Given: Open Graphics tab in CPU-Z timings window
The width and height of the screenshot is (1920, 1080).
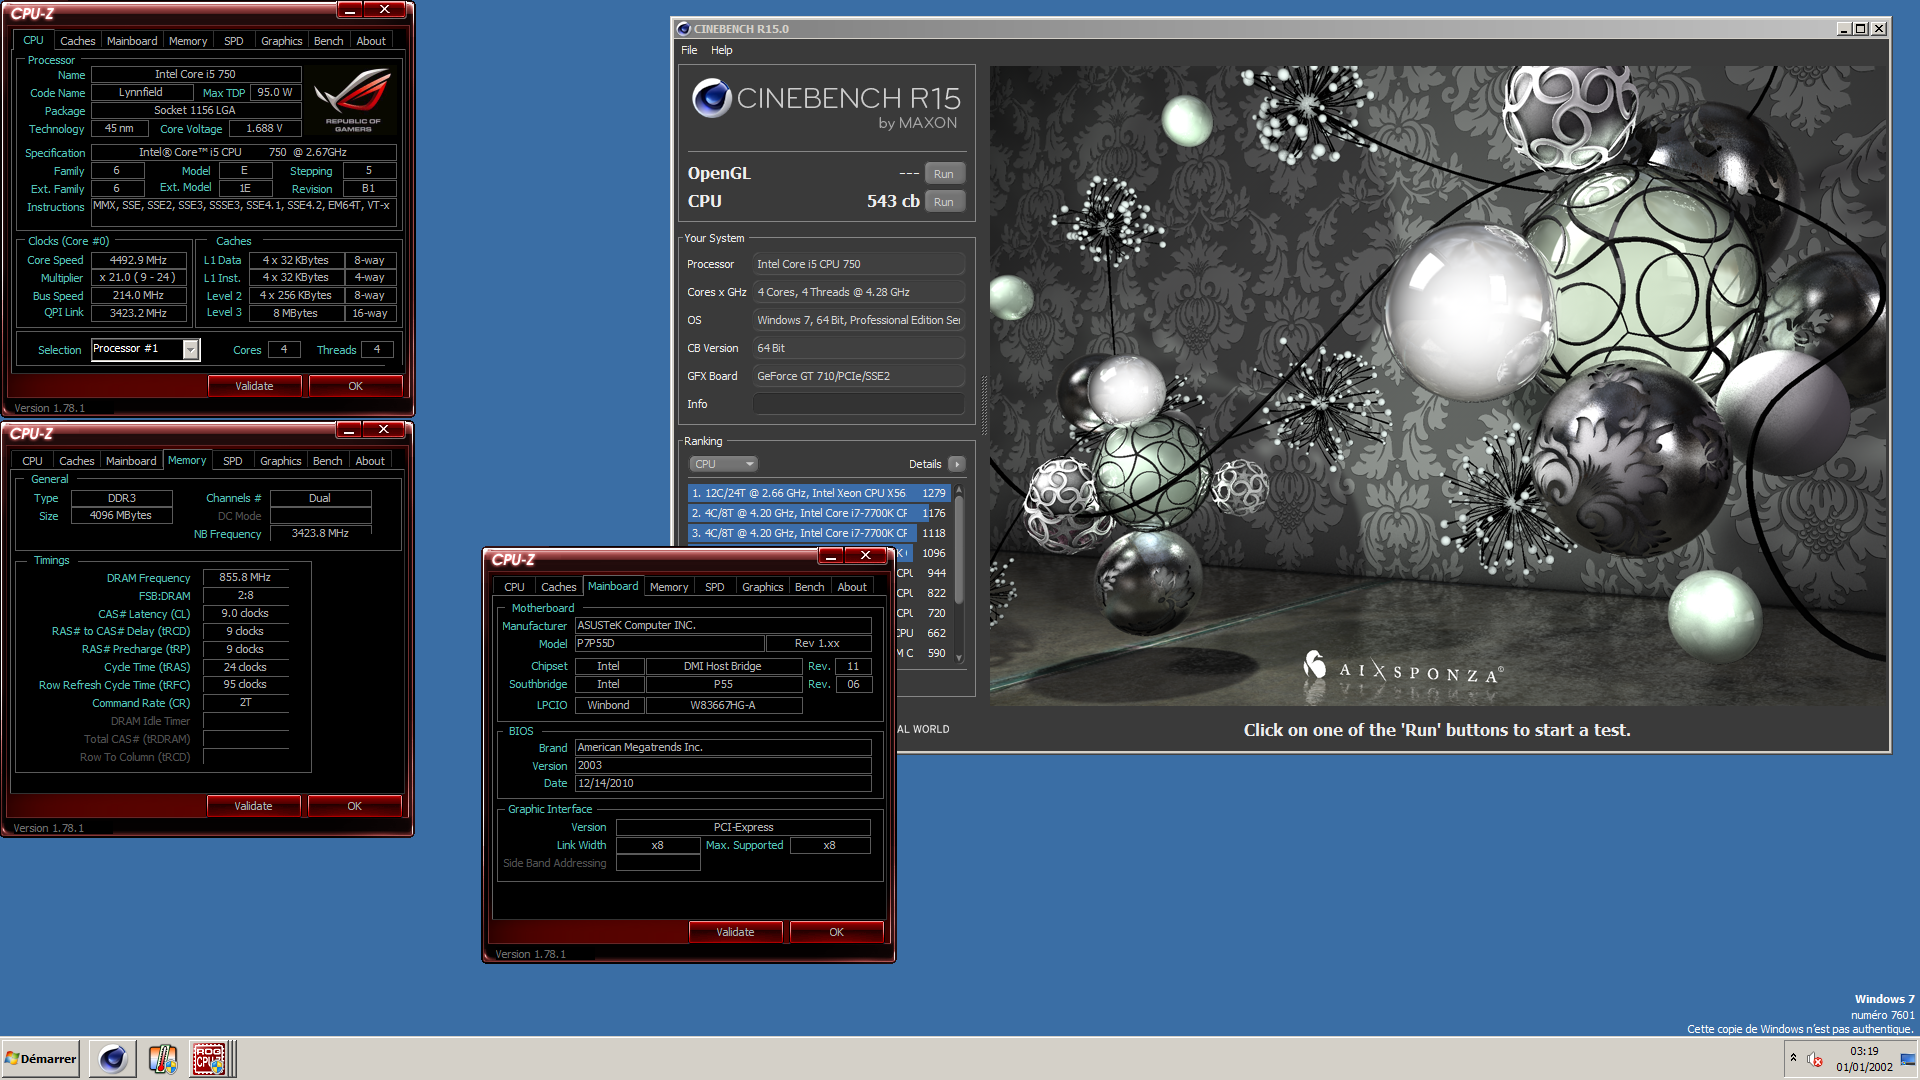Looking at the screenshot, I should (x=280, y=461).
